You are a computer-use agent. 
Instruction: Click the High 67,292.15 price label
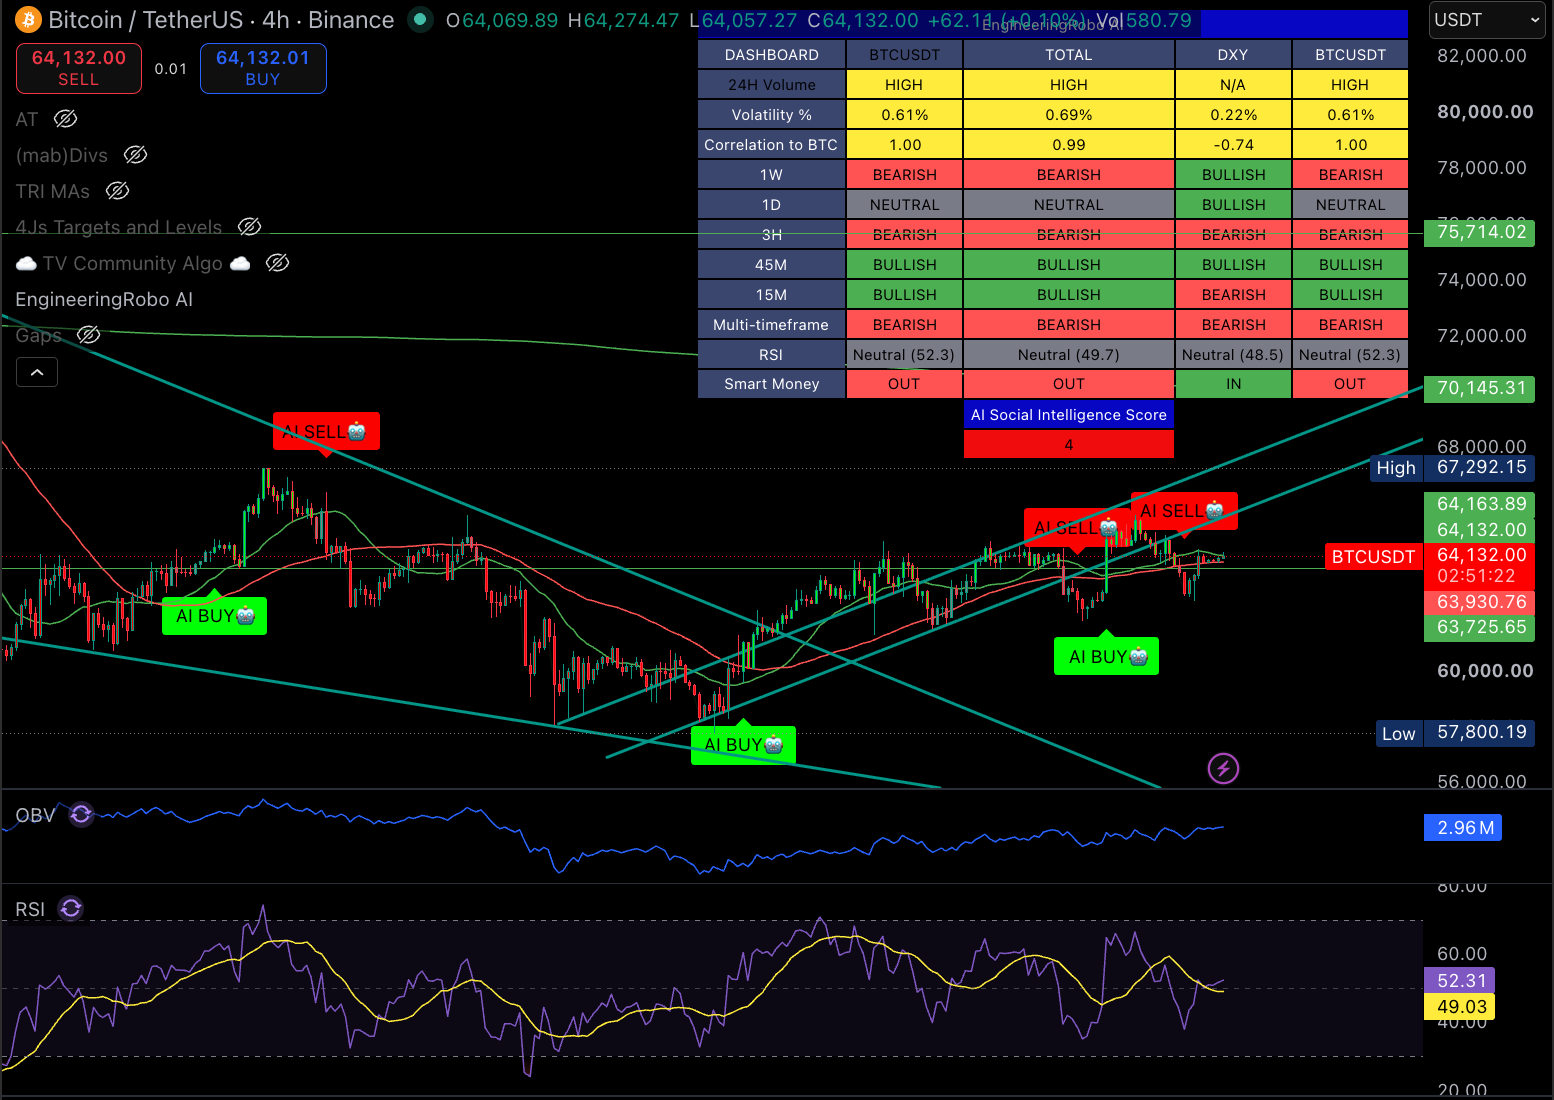[x=1452, y=467]
